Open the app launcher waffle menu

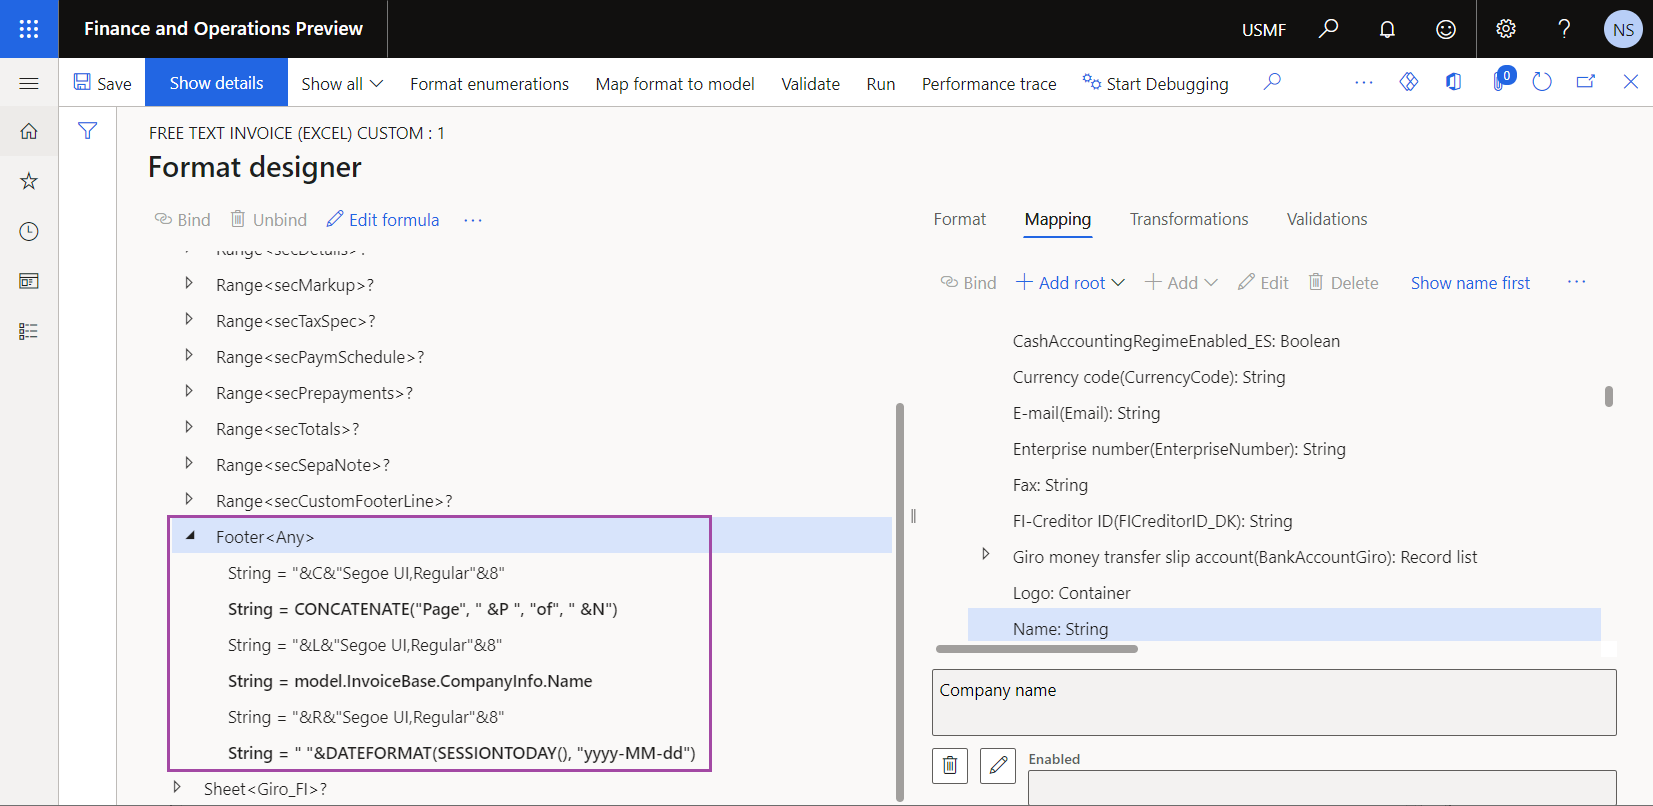tap(29, 29)
